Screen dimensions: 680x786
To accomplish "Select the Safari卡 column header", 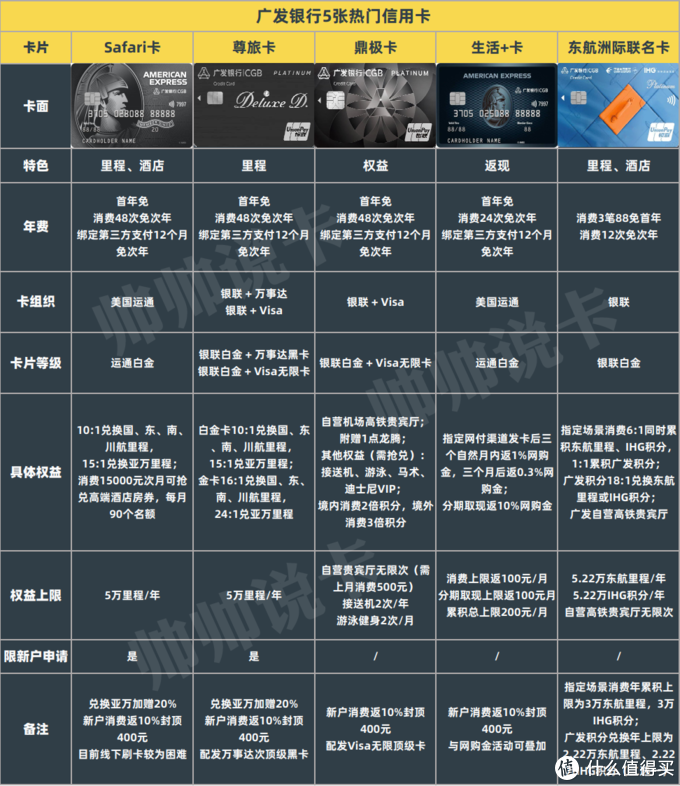I will [x=133, y=47].
